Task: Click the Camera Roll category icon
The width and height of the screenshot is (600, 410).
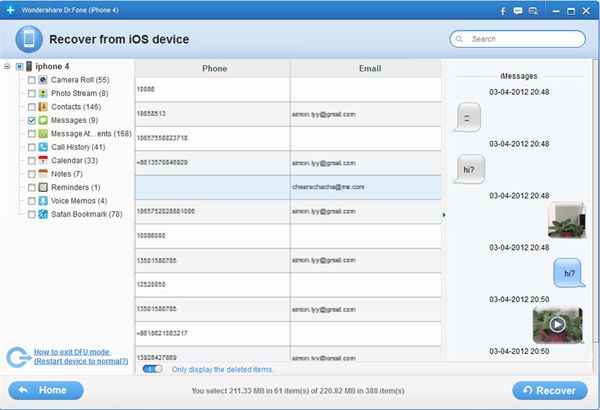Action: (x=43, y=80)
